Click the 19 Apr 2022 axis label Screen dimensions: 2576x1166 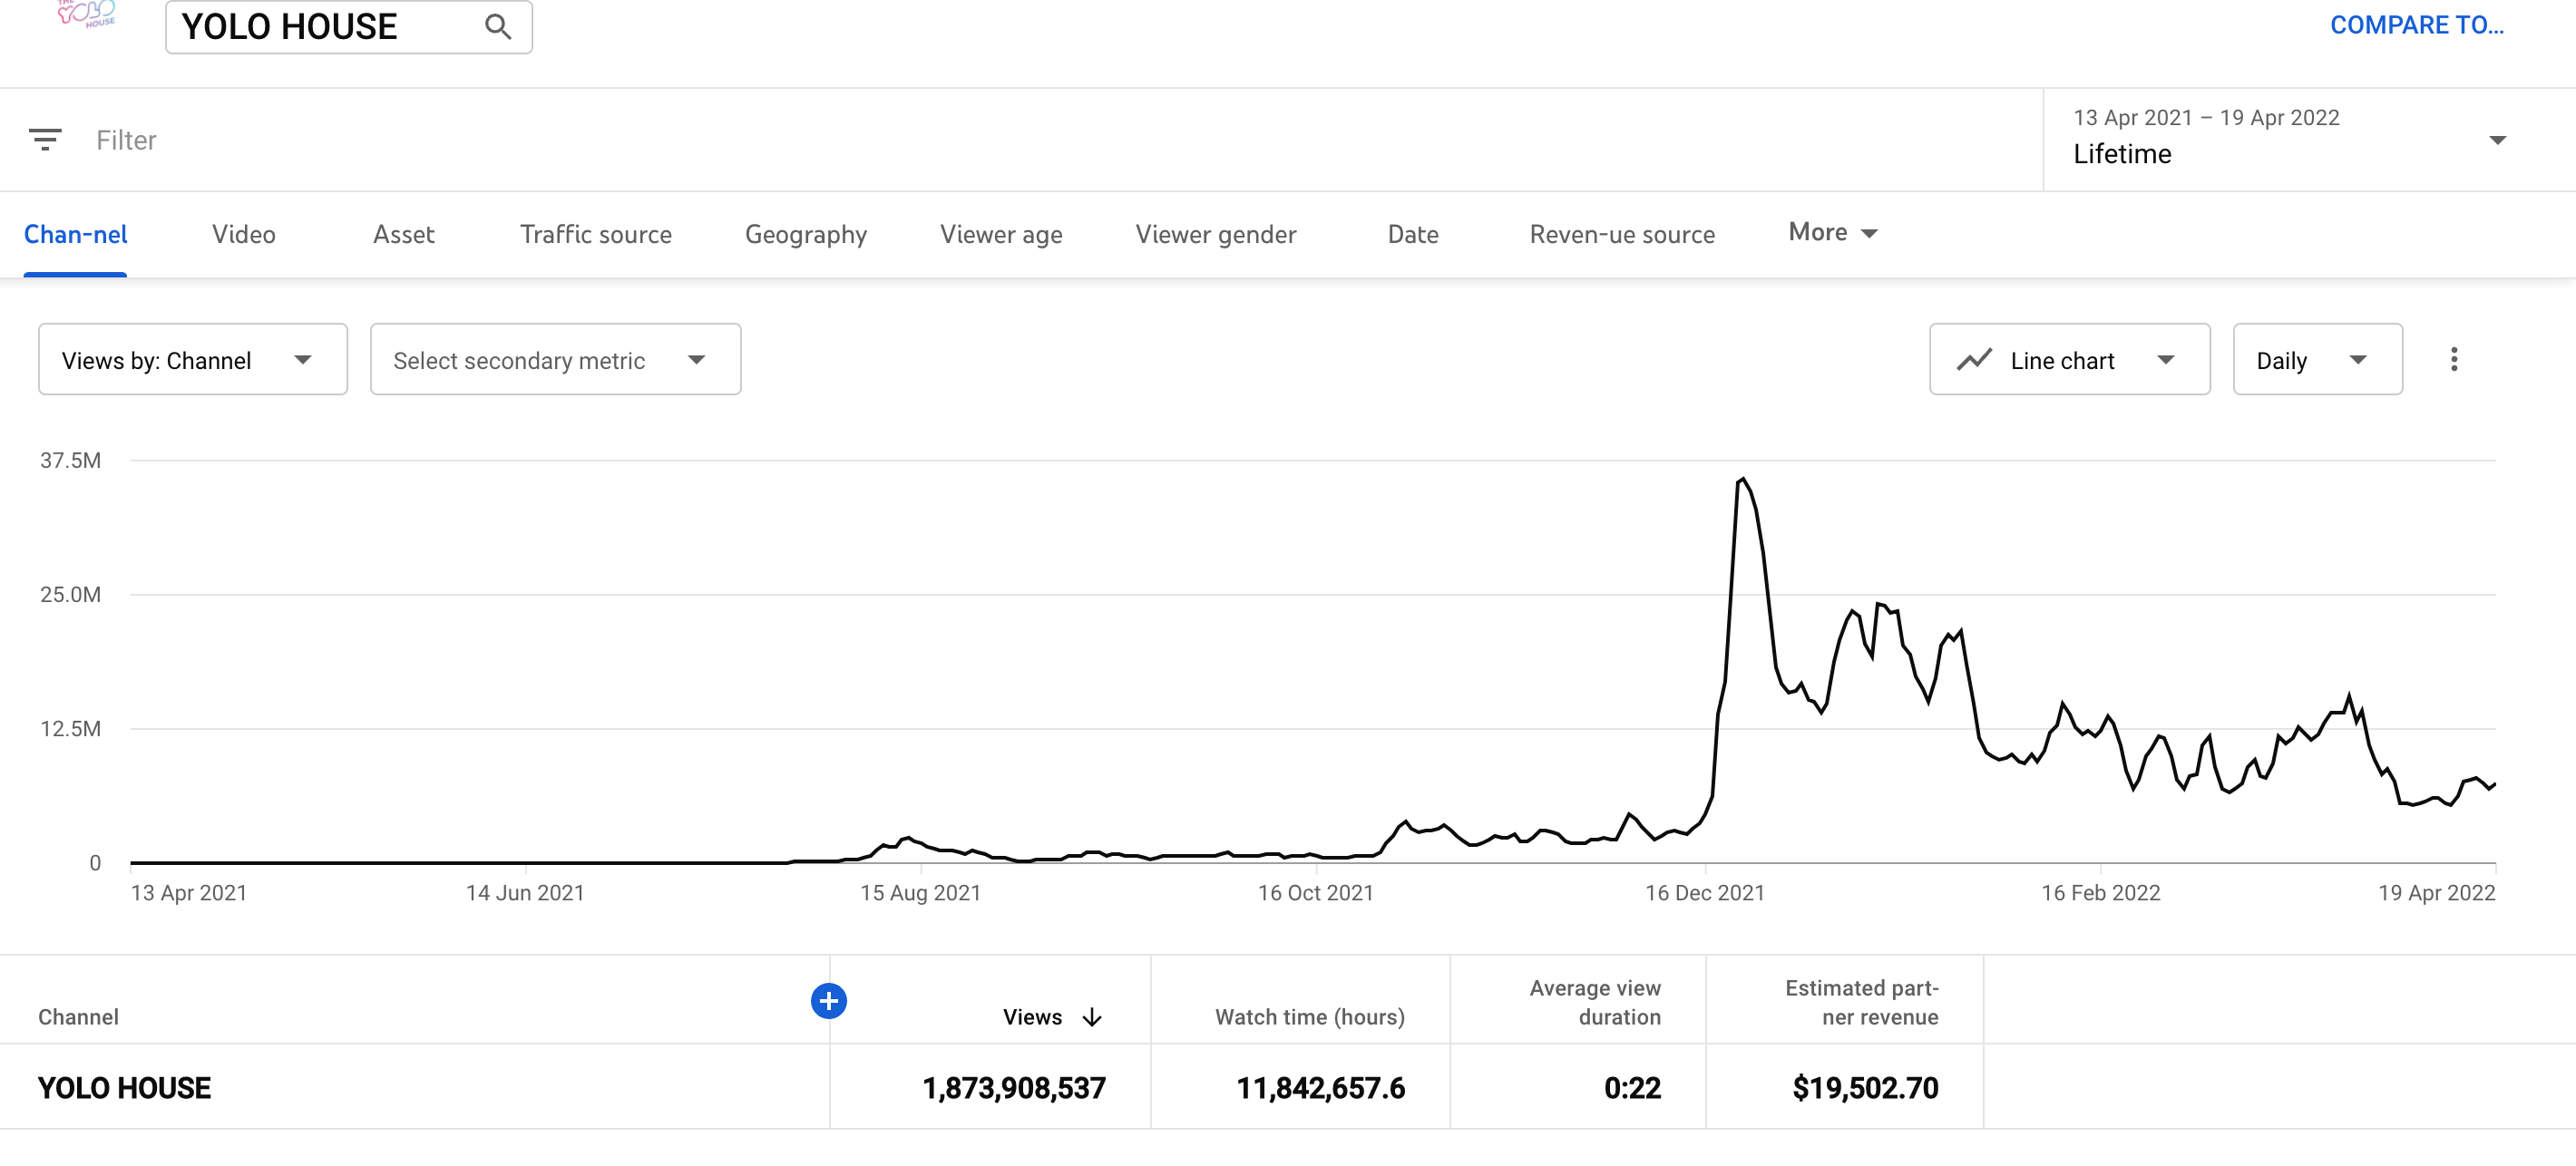[2436, 892]
